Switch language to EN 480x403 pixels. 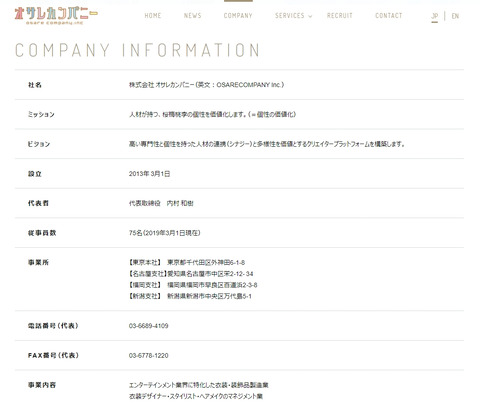click(455, 16)
